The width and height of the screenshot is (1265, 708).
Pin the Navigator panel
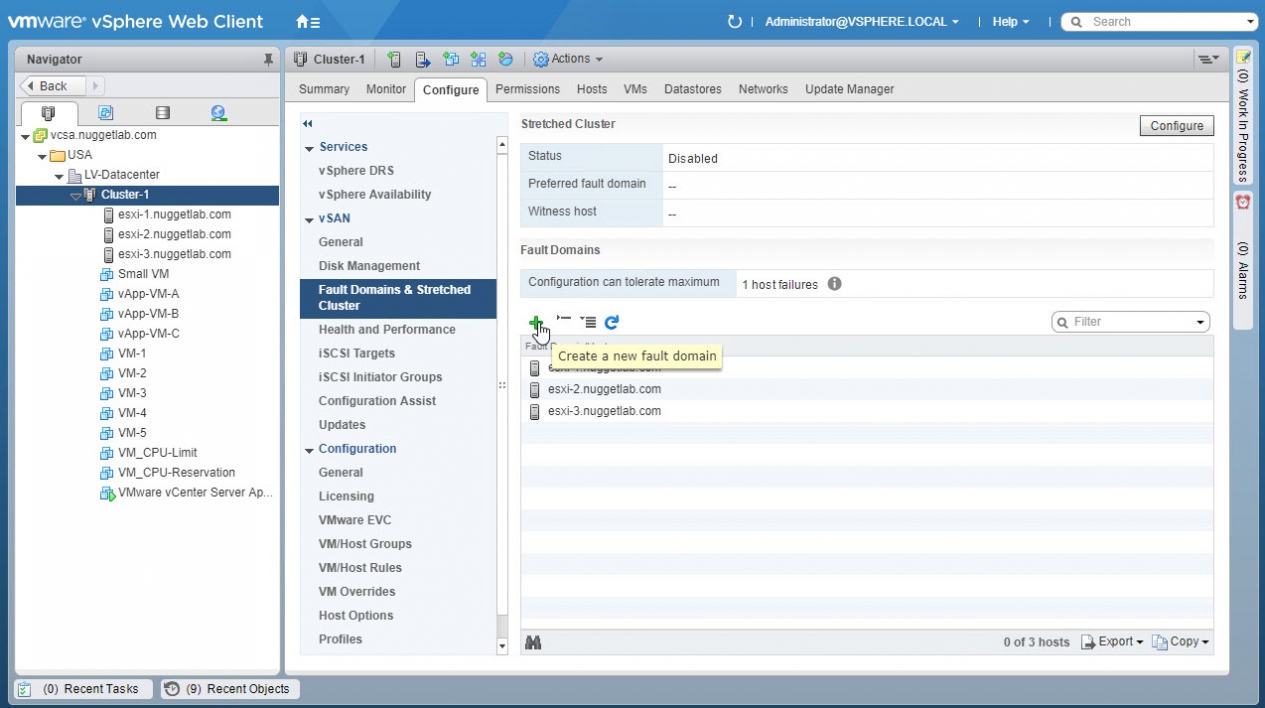[x=268, y=60]
